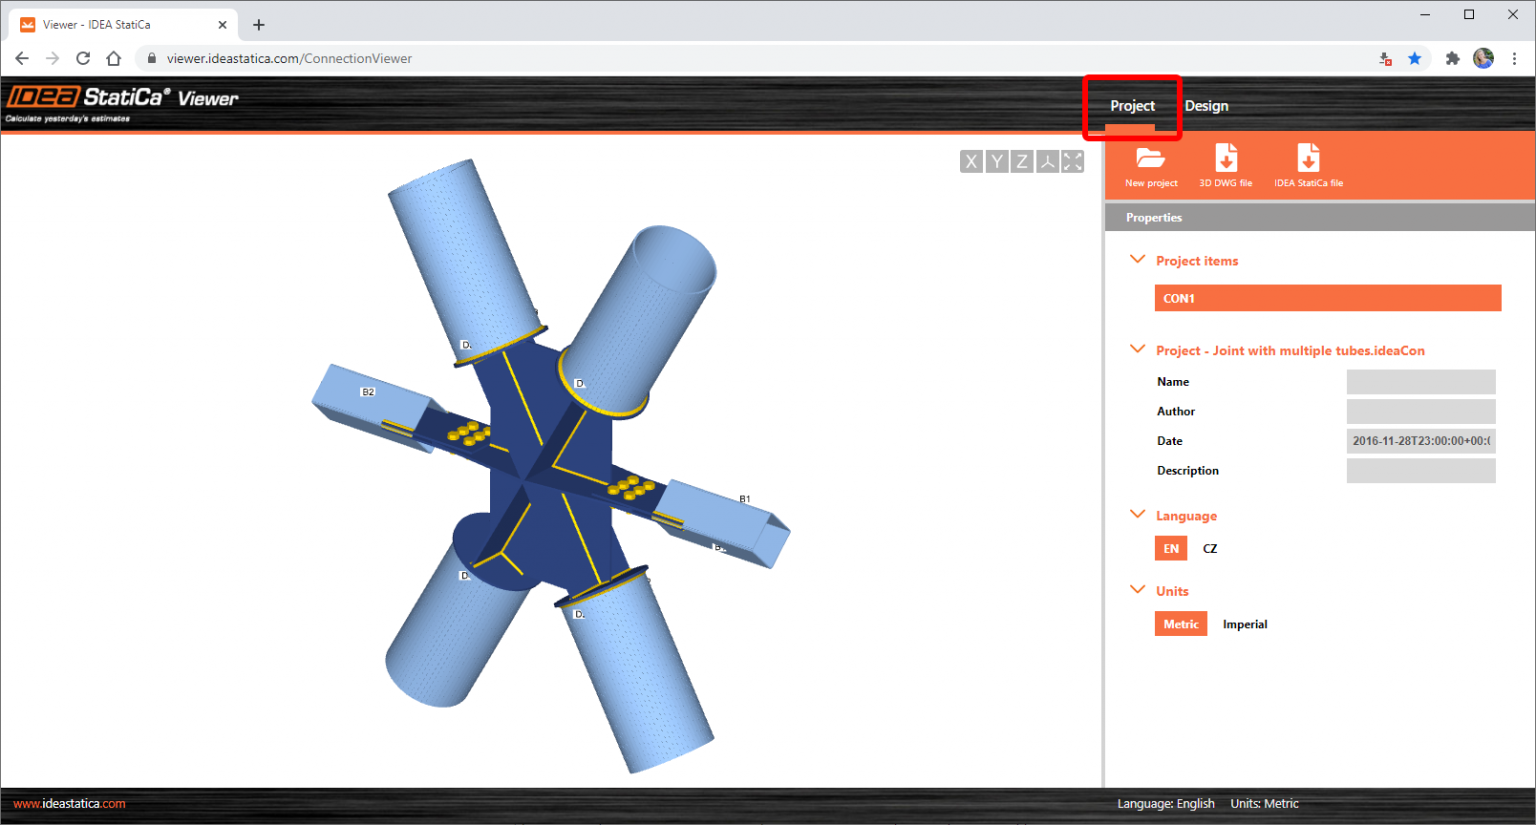
Task: Keep EN as the active language
Action: coord(1170,548)
